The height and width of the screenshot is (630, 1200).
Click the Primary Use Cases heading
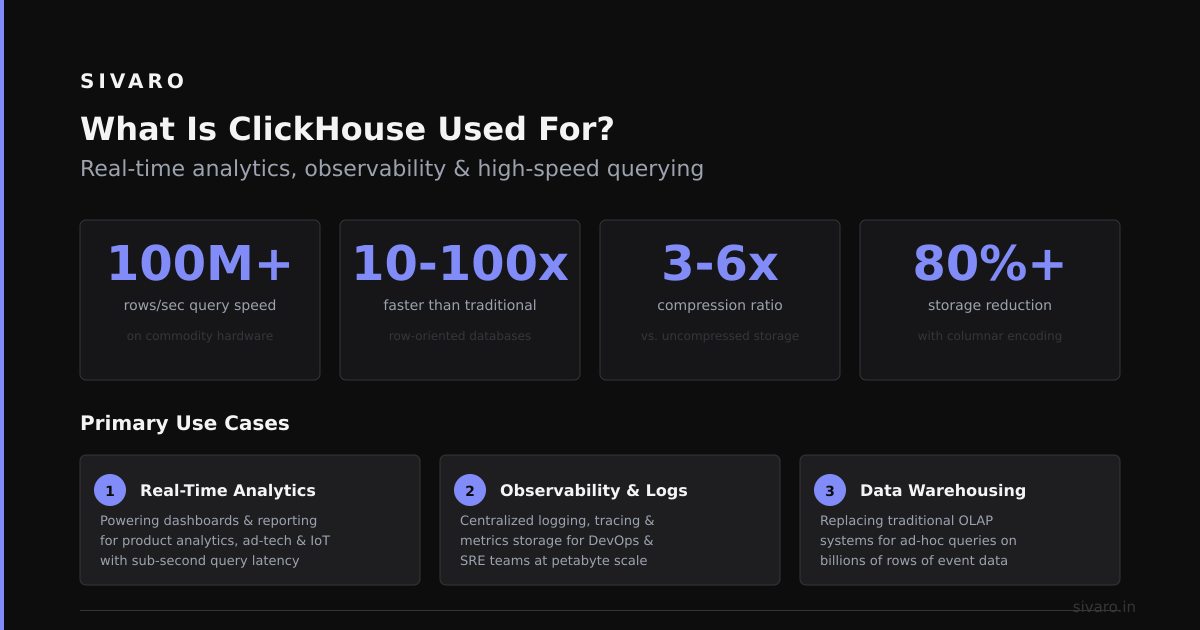point(185,423)
